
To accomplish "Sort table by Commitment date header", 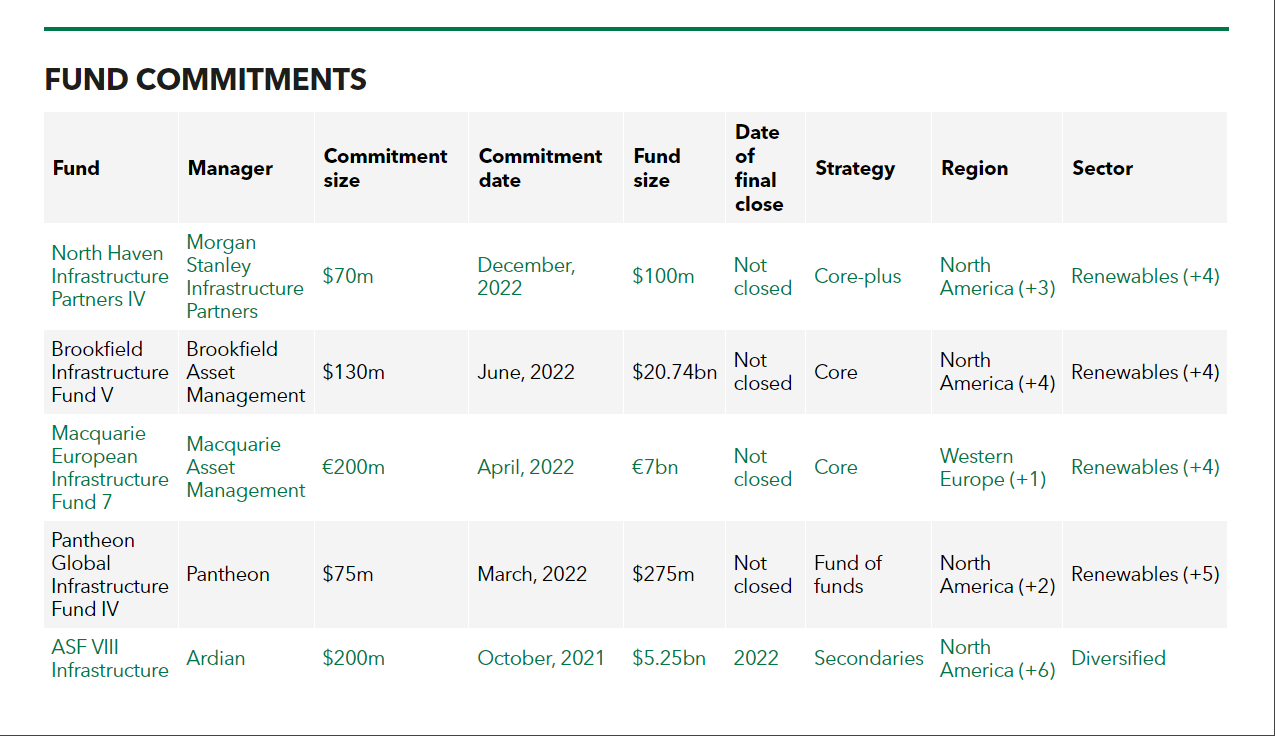I will (x=540, y=168).
